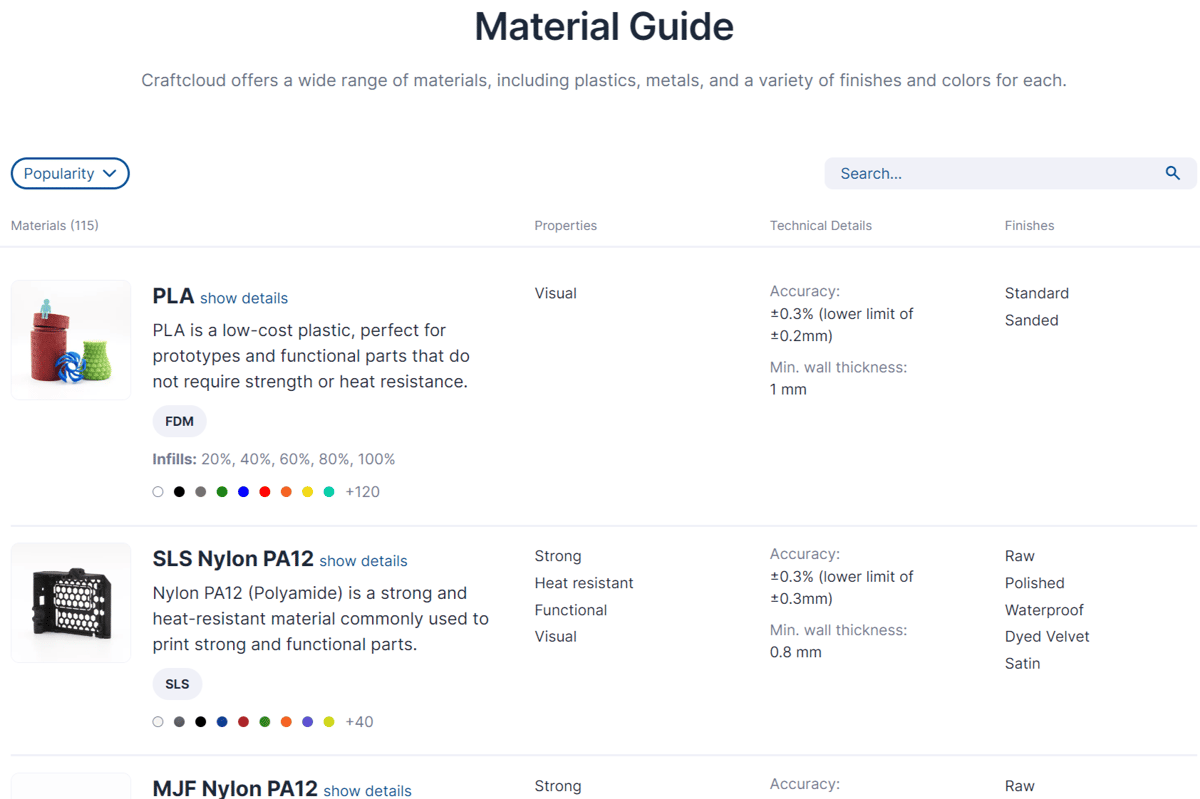This screenshot has width=1200, height=799.
Task: Select the dark red SLS Nylon swatch
Action: pyautogui.click(x=243, y=722)
